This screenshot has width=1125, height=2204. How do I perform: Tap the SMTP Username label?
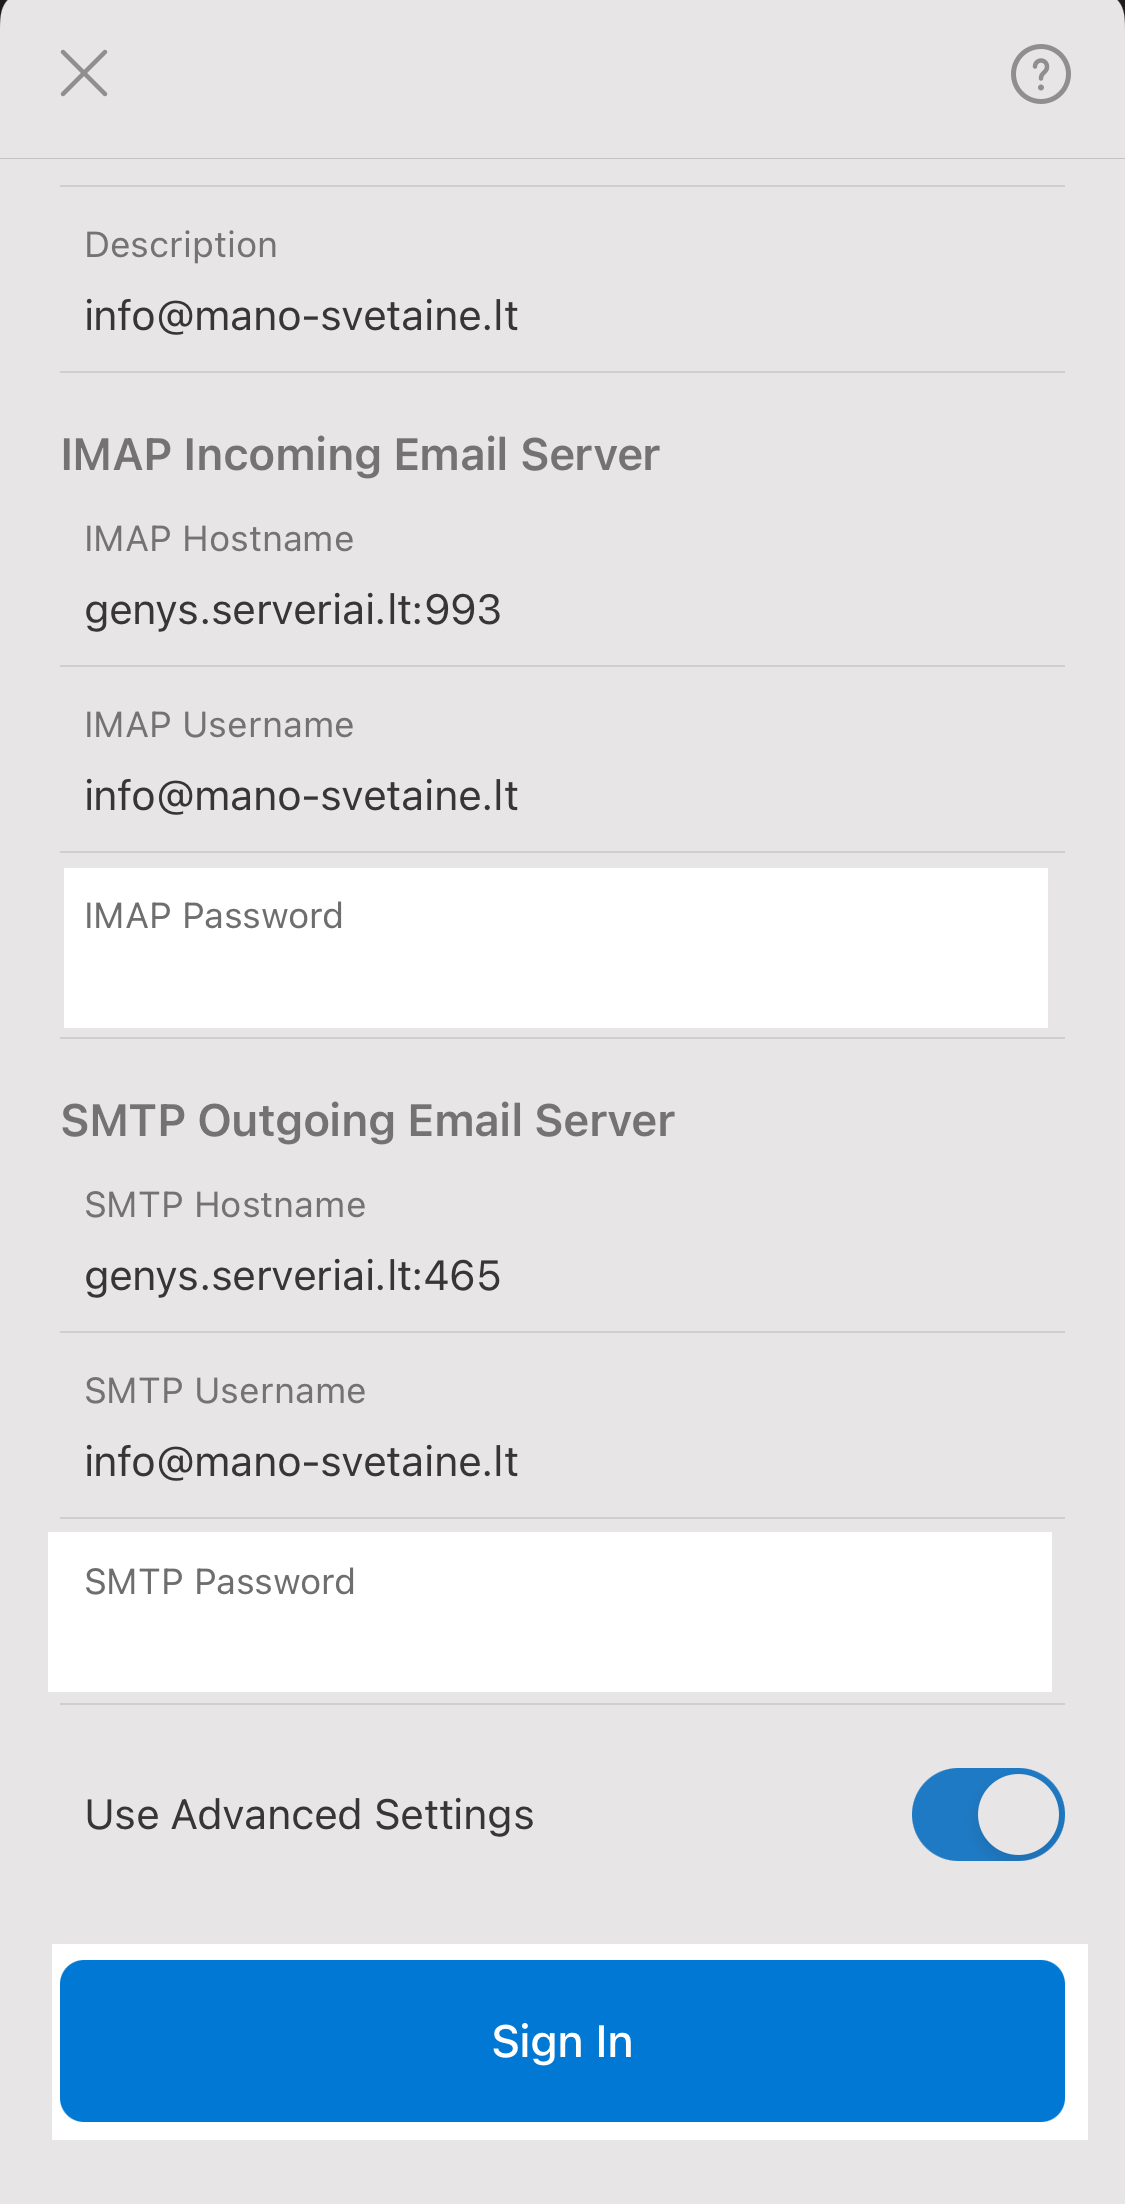tap(225, 1391)
